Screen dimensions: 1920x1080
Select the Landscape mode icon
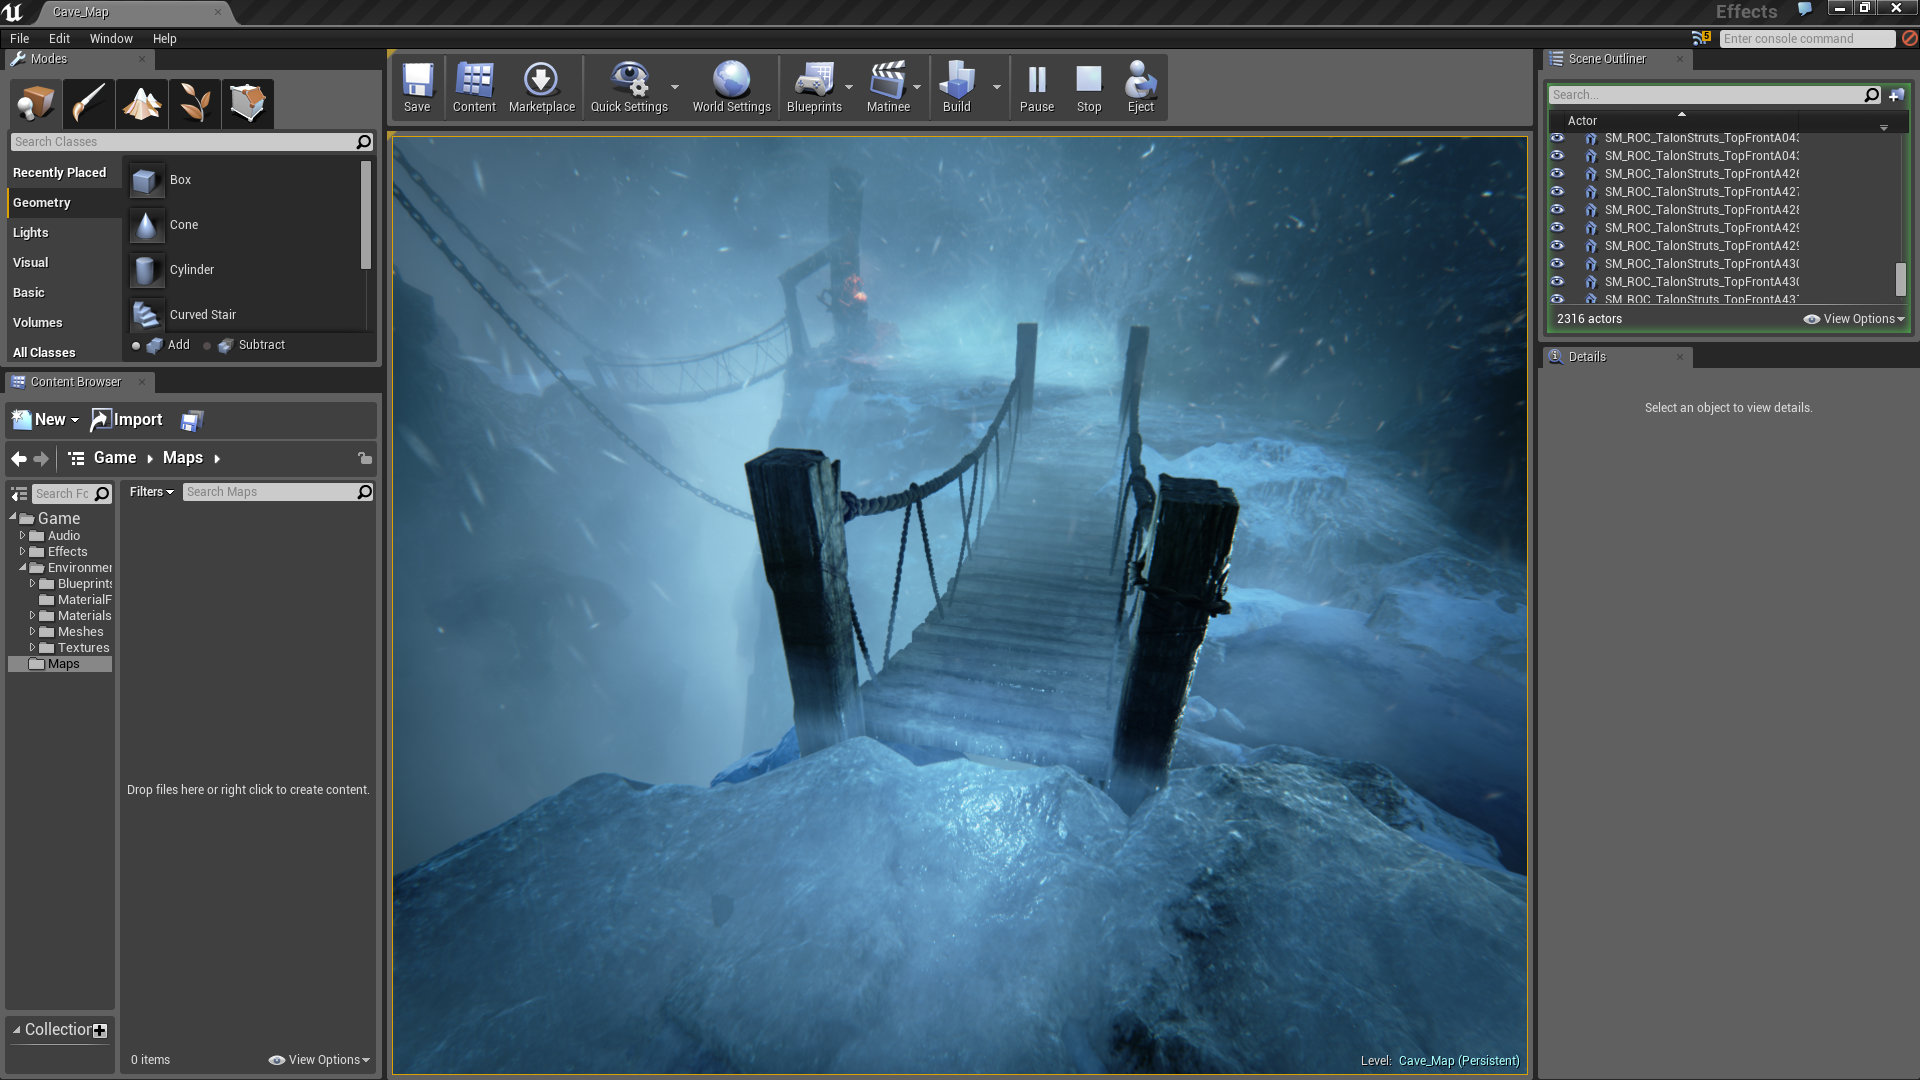pos(141,103)
